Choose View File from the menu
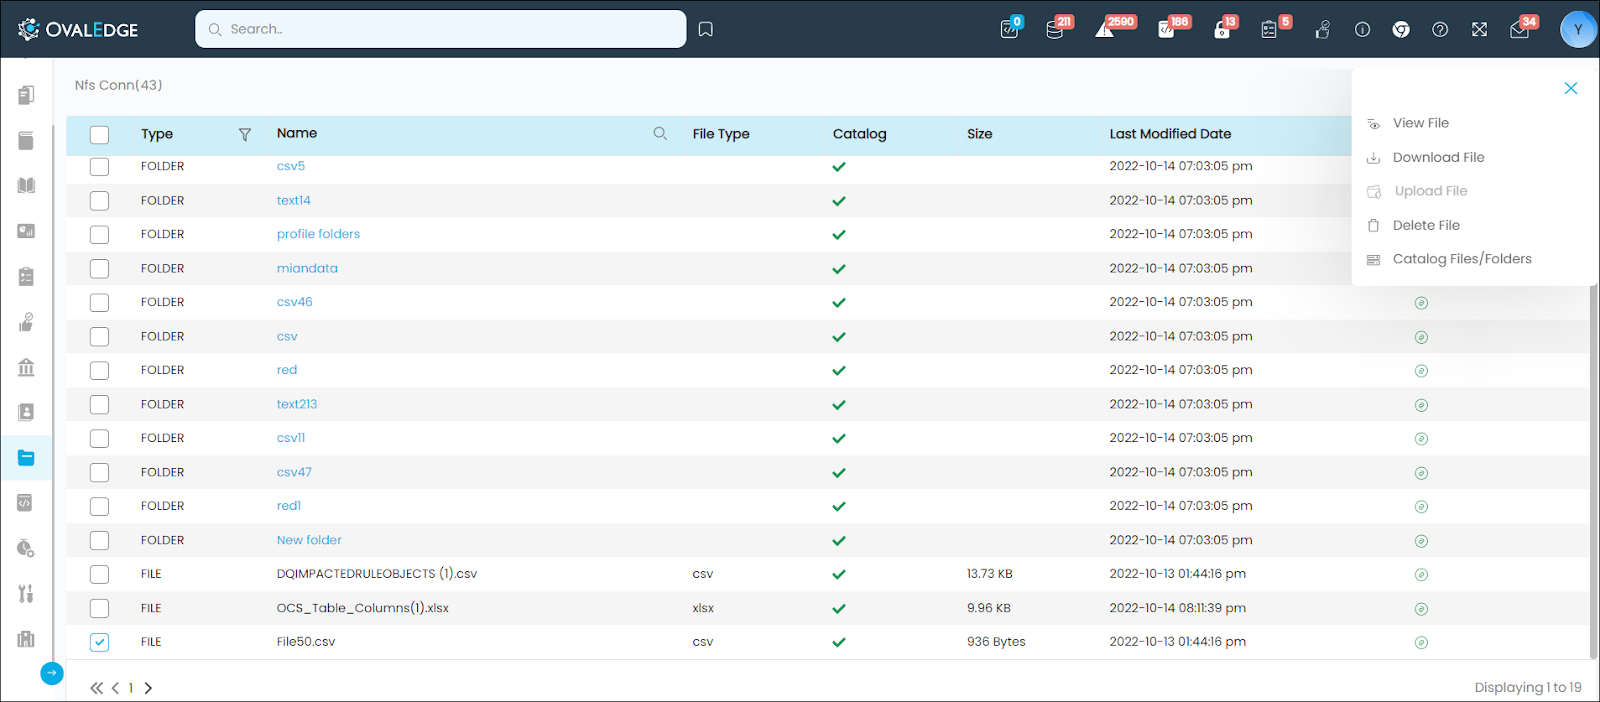1600x702 pixels. point(1420,123)
